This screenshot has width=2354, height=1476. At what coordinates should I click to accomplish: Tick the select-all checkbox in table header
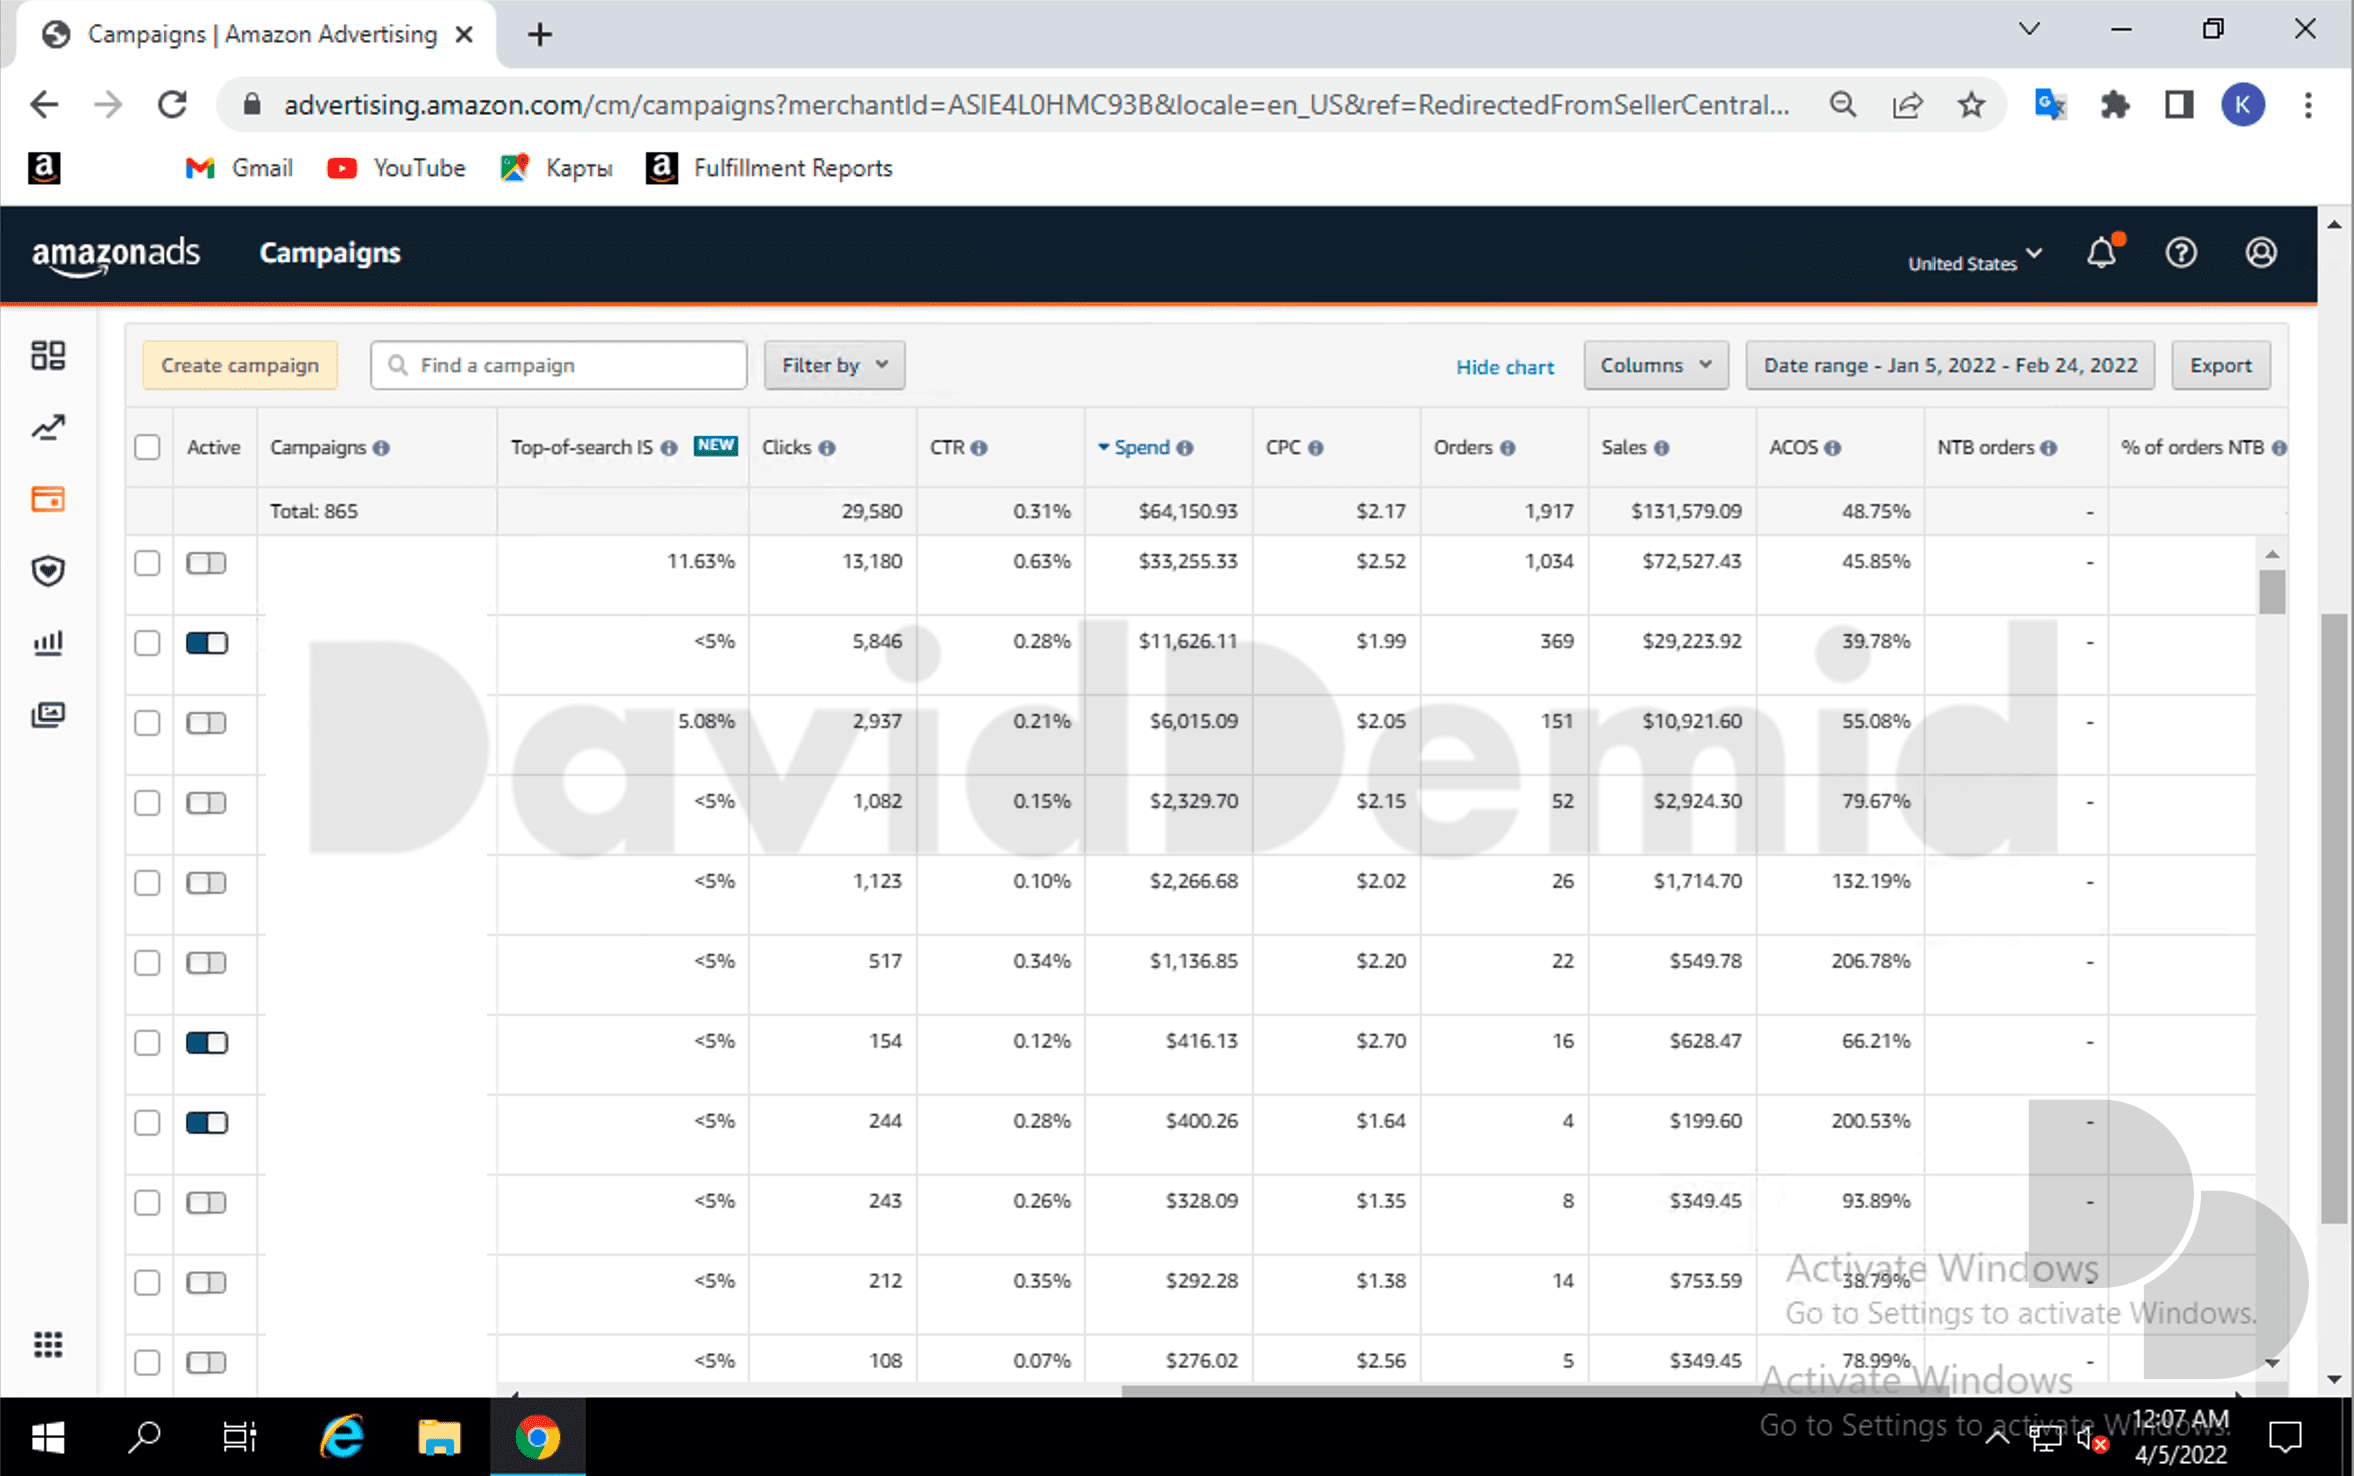tap(147, 447)
